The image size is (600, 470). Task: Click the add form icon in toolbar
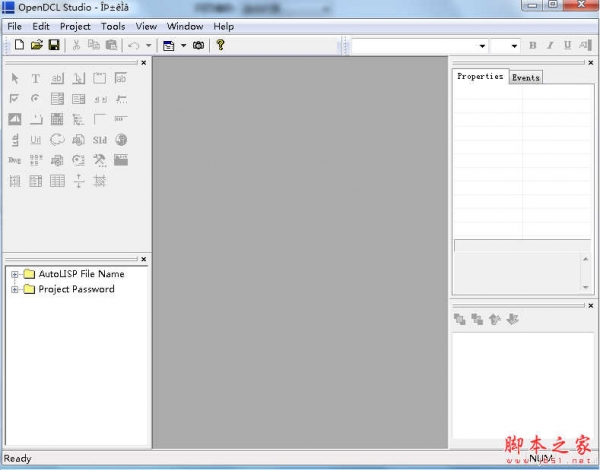168,46
